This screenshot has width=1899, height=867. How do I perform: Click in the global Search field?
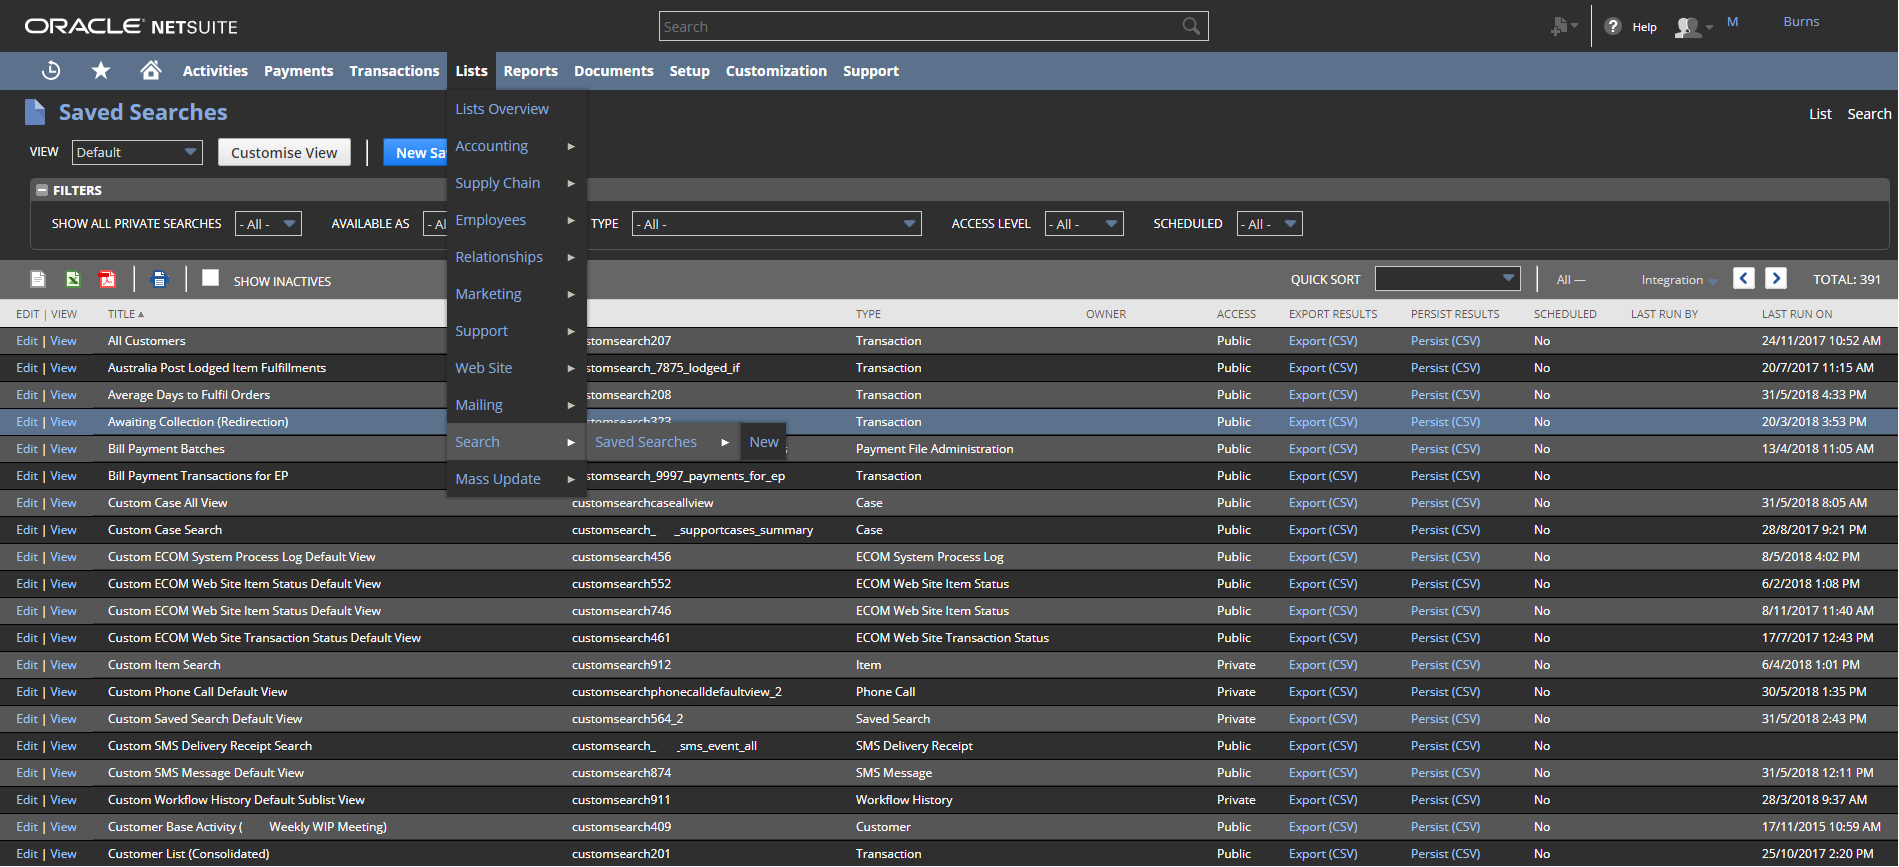pyautogui.click(x=920, y=26)
